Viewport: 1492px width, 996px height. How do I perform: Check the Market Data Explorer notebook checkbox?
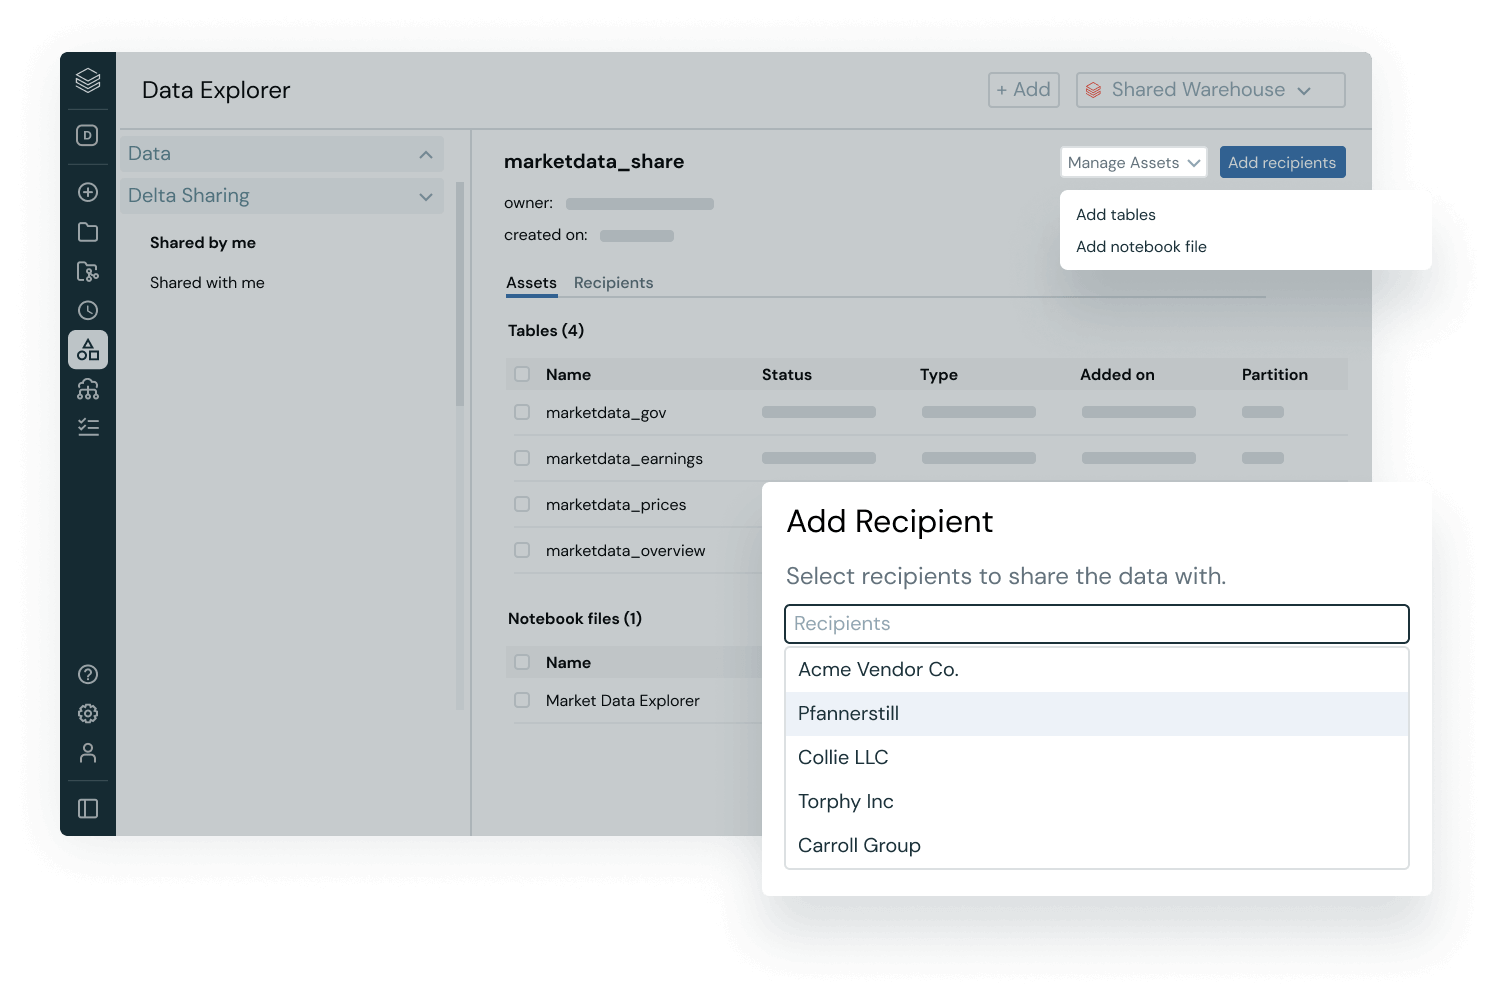522,700
